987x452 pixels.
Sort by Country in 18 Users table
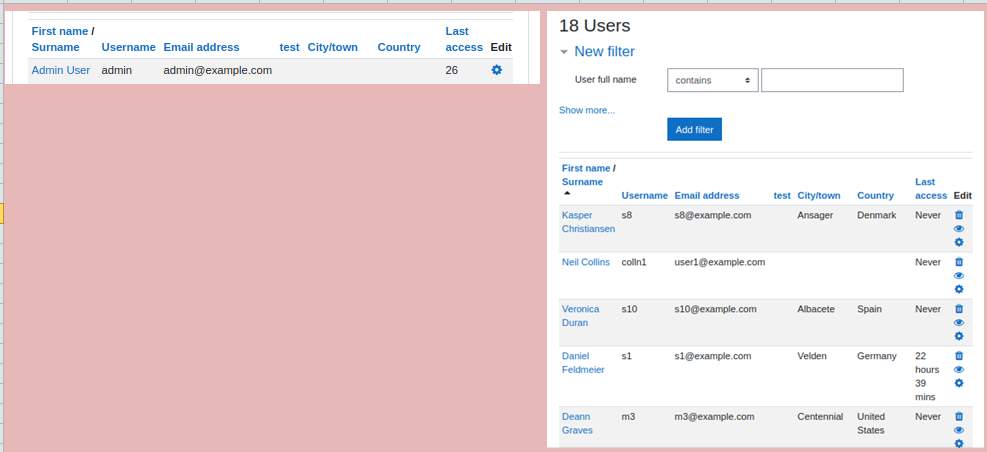point(875,196)
